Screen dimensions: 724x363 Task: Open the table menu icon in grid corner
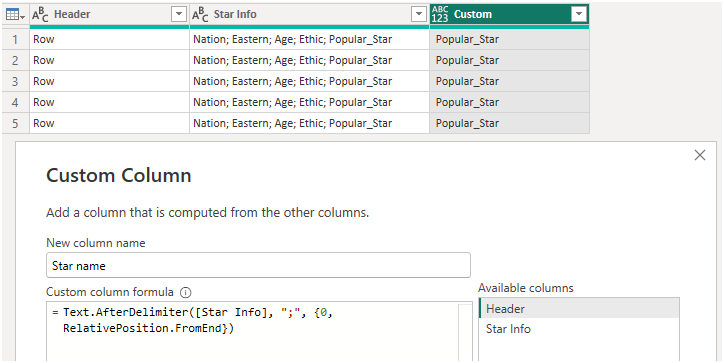[15, 15]
